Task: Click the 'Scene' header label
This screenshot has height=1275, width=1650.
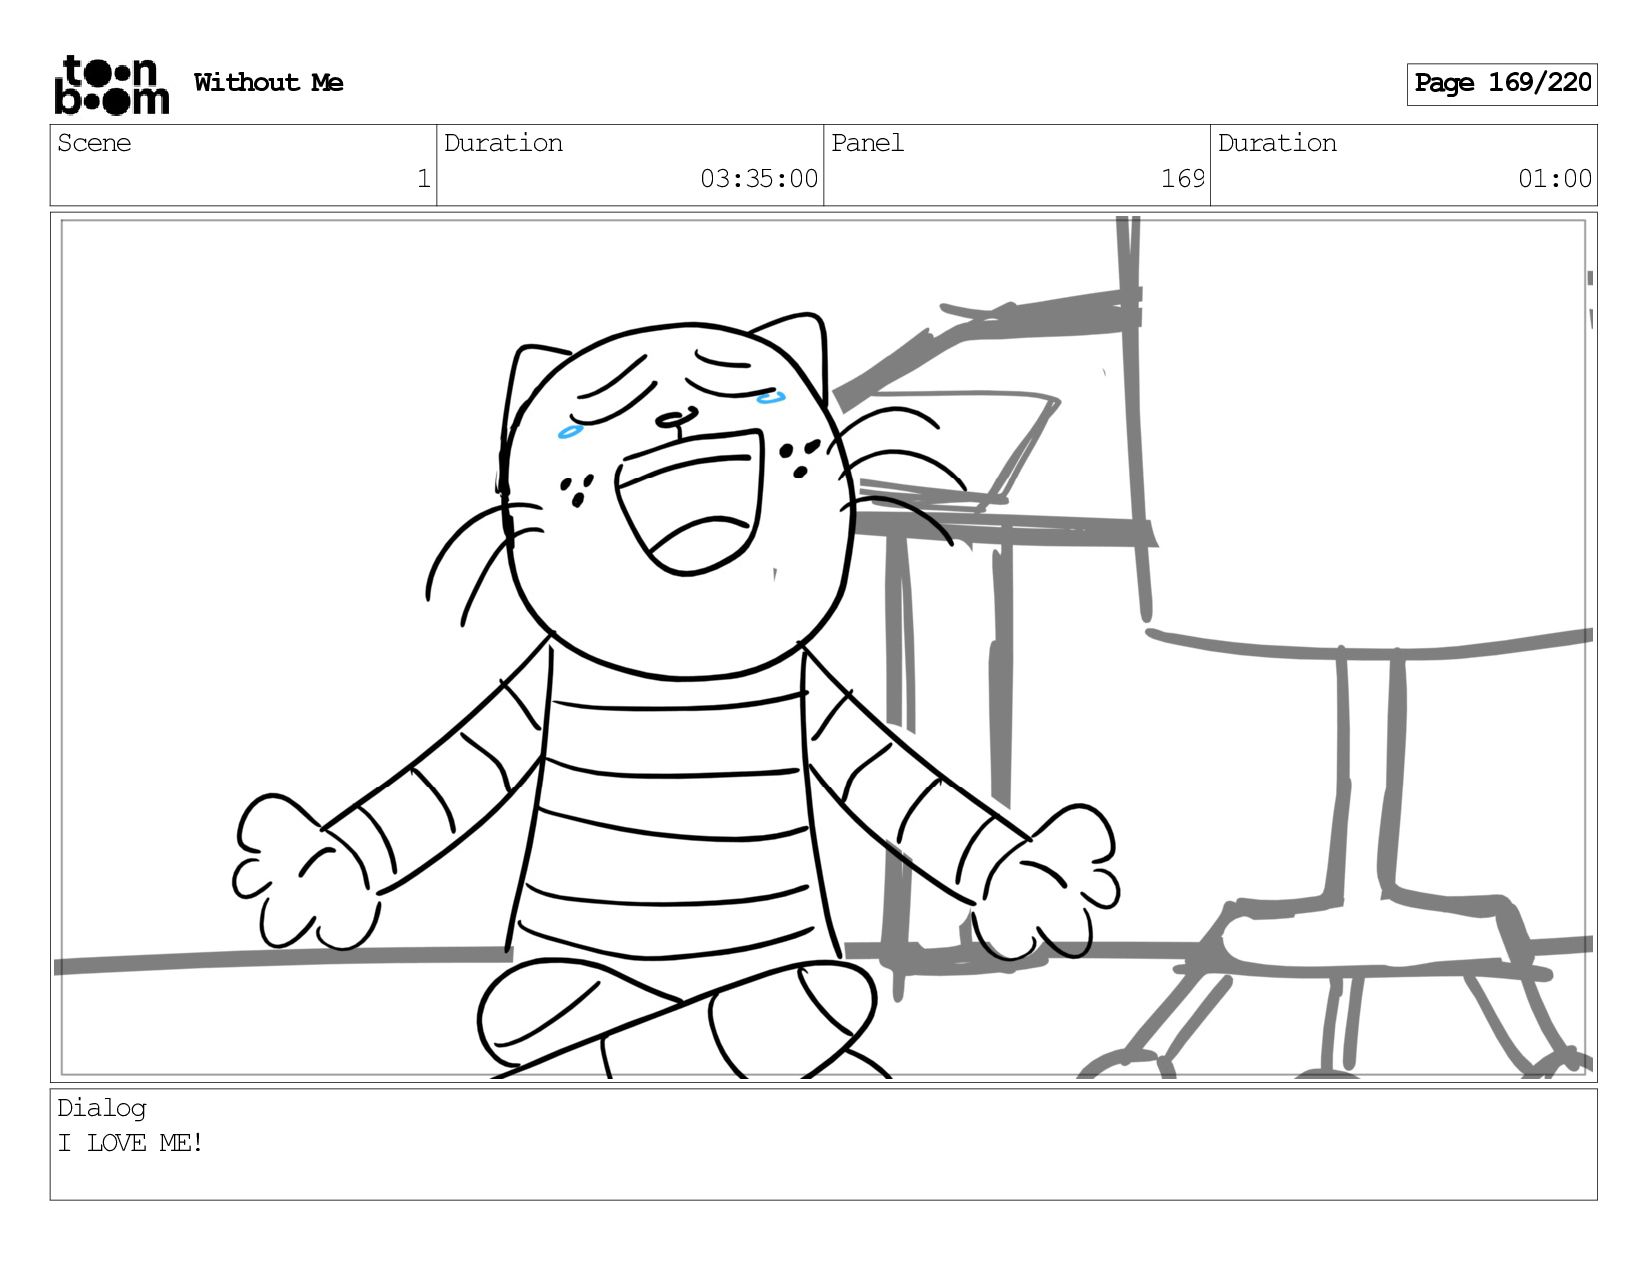Action: (x=94, y=143)
